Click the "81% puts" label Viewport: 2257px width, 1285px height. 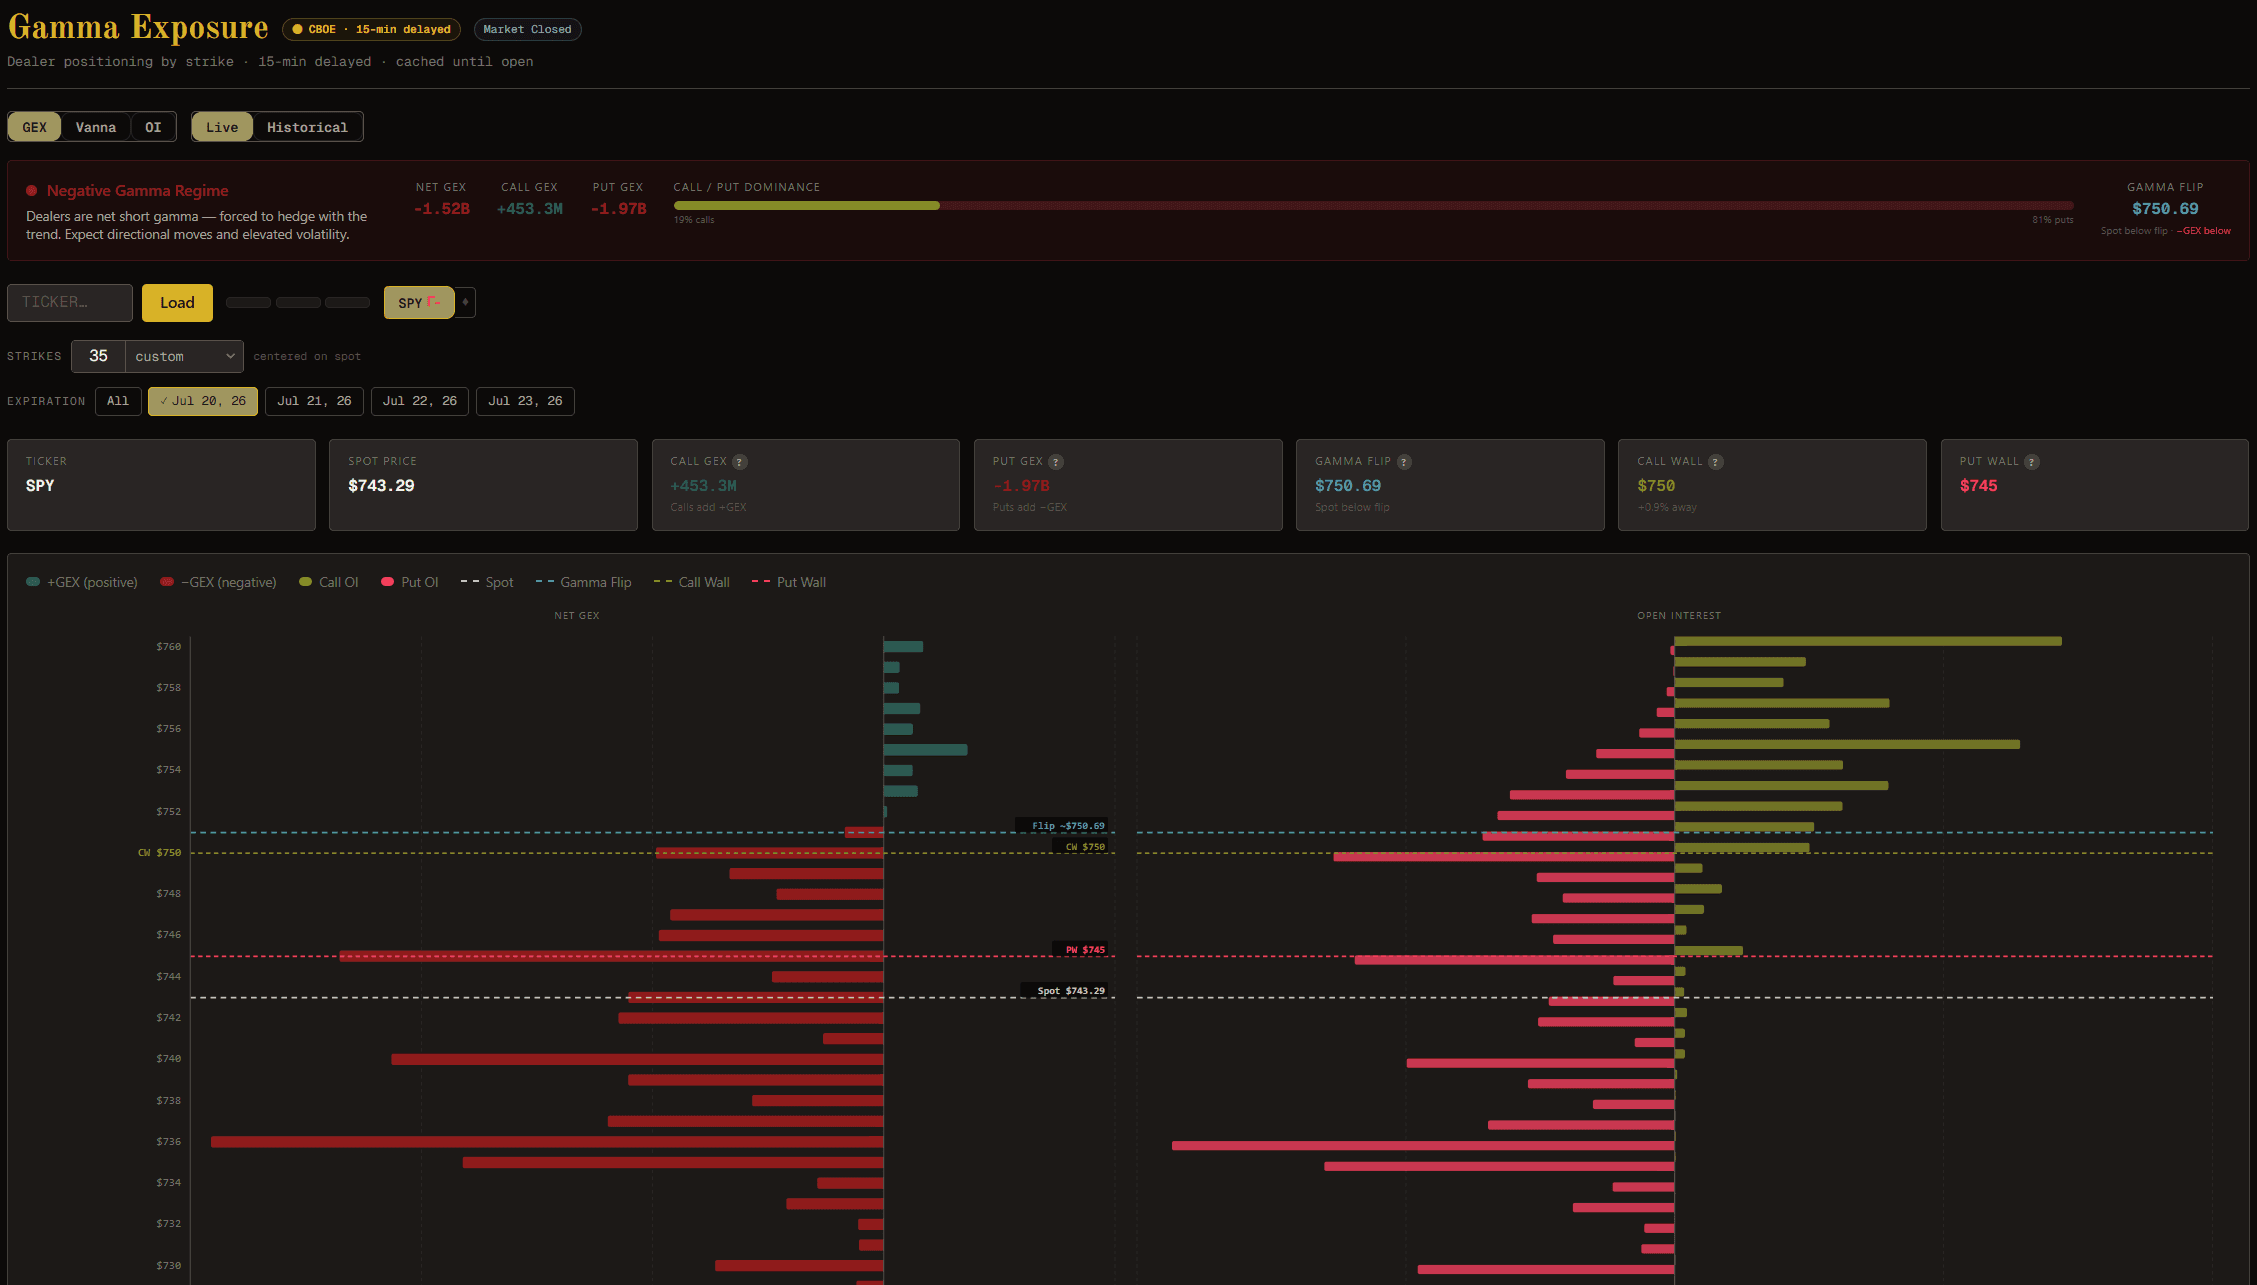(x=2052, y=220)
